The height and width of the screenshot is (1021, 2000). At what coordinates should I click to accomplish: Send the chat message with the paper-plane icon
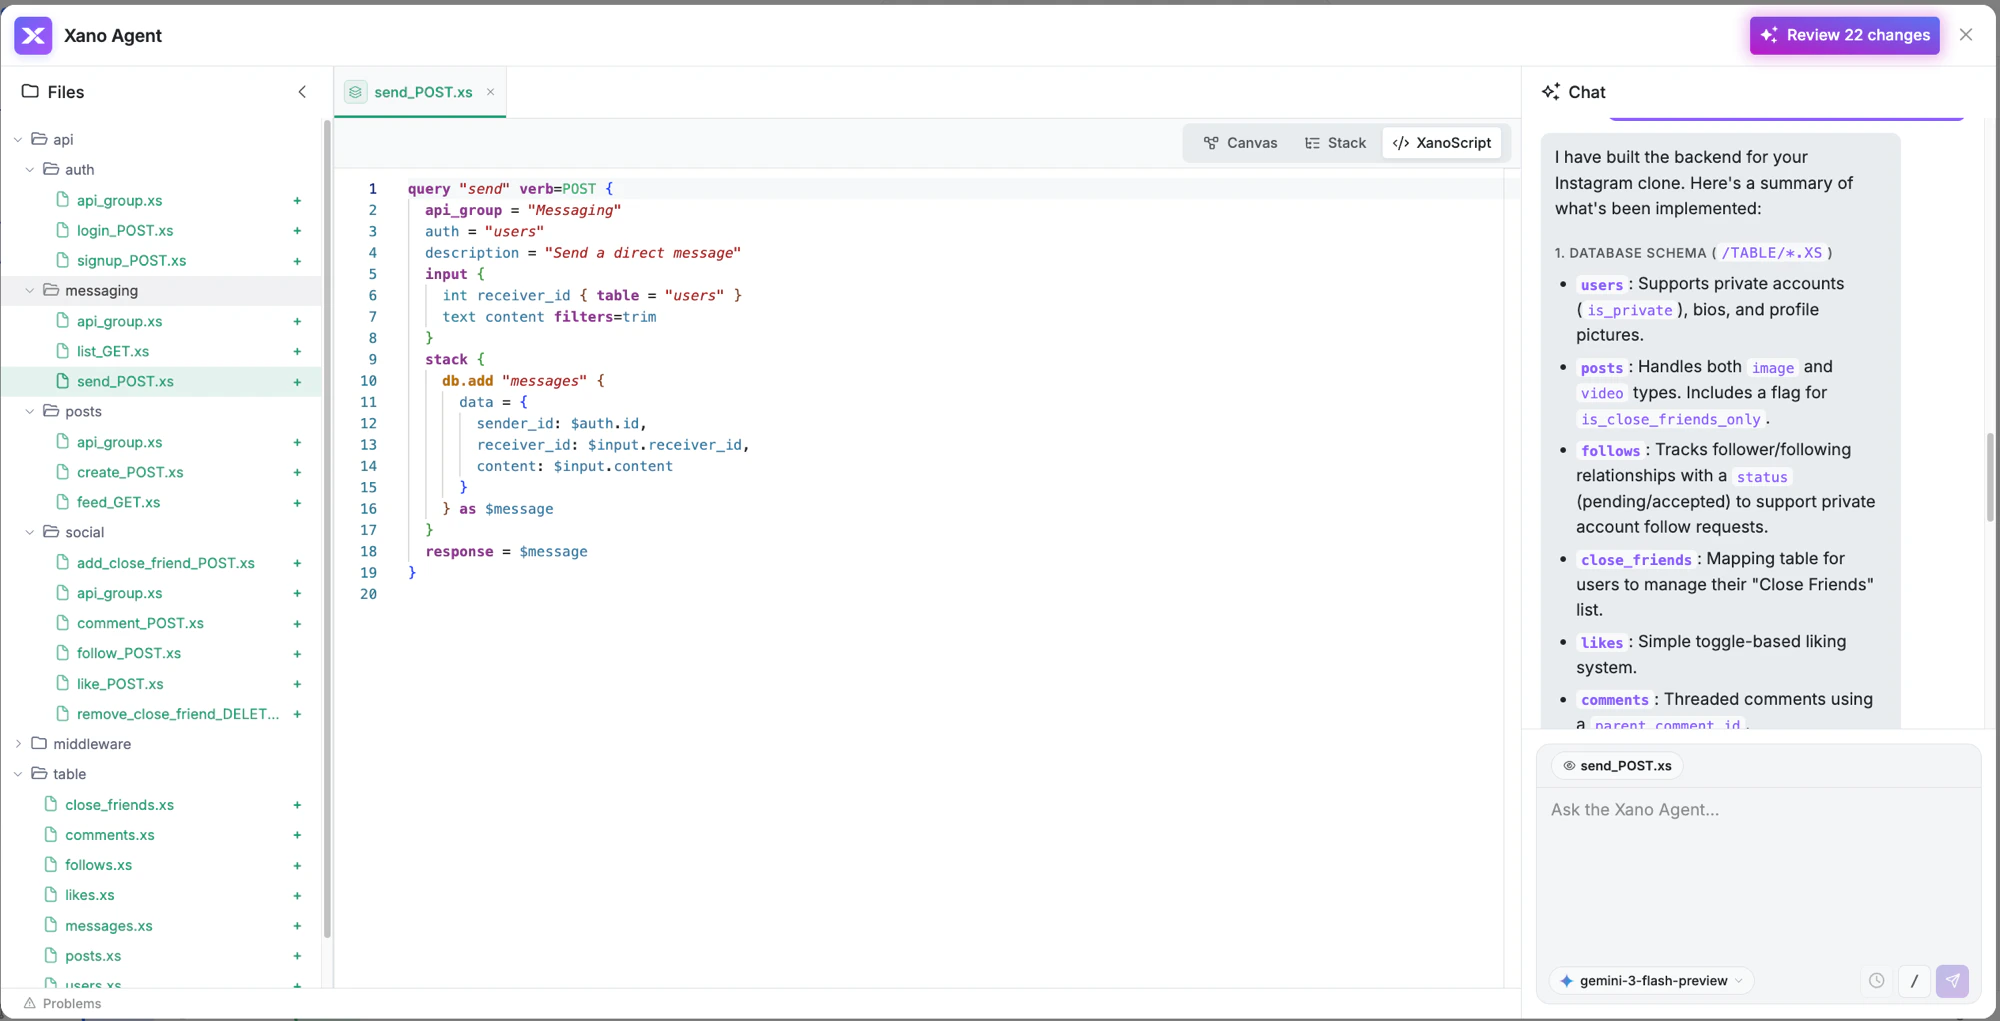click(x=1952, y=981)
